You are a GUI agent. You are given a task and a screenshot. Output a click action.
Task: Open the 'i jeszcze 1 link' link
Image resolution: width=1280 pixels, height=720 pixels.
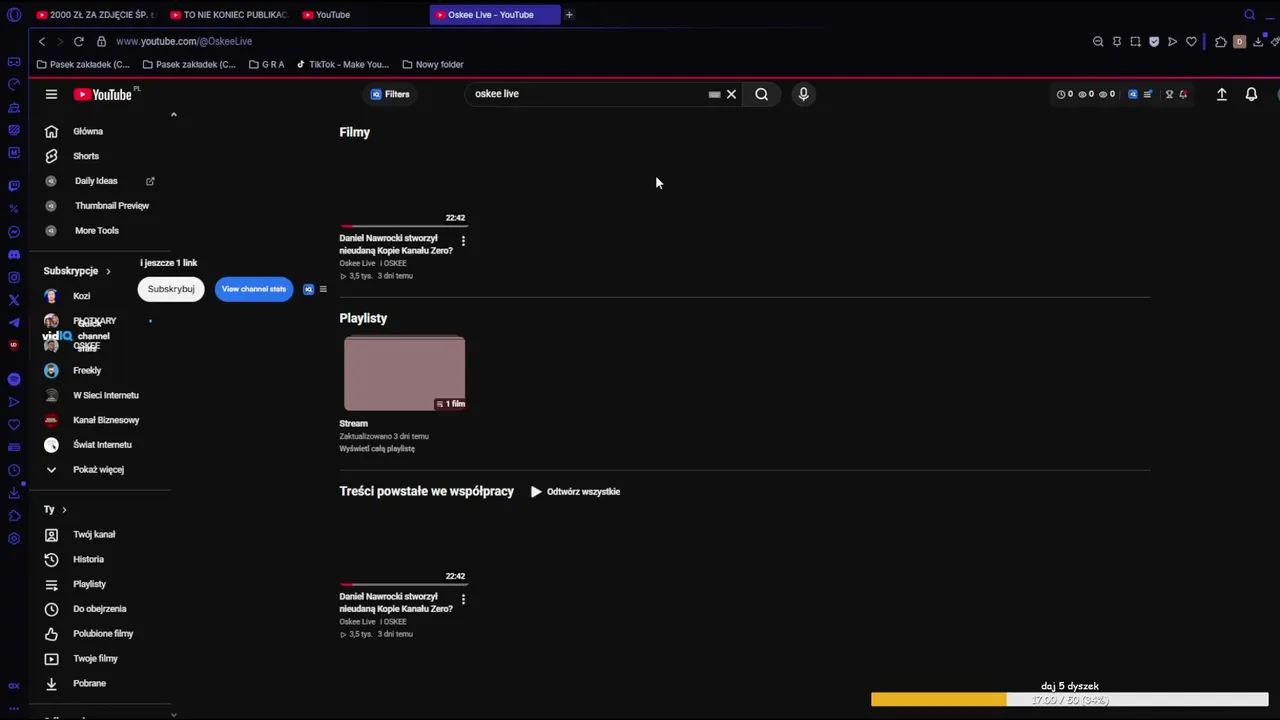[168, 263]
